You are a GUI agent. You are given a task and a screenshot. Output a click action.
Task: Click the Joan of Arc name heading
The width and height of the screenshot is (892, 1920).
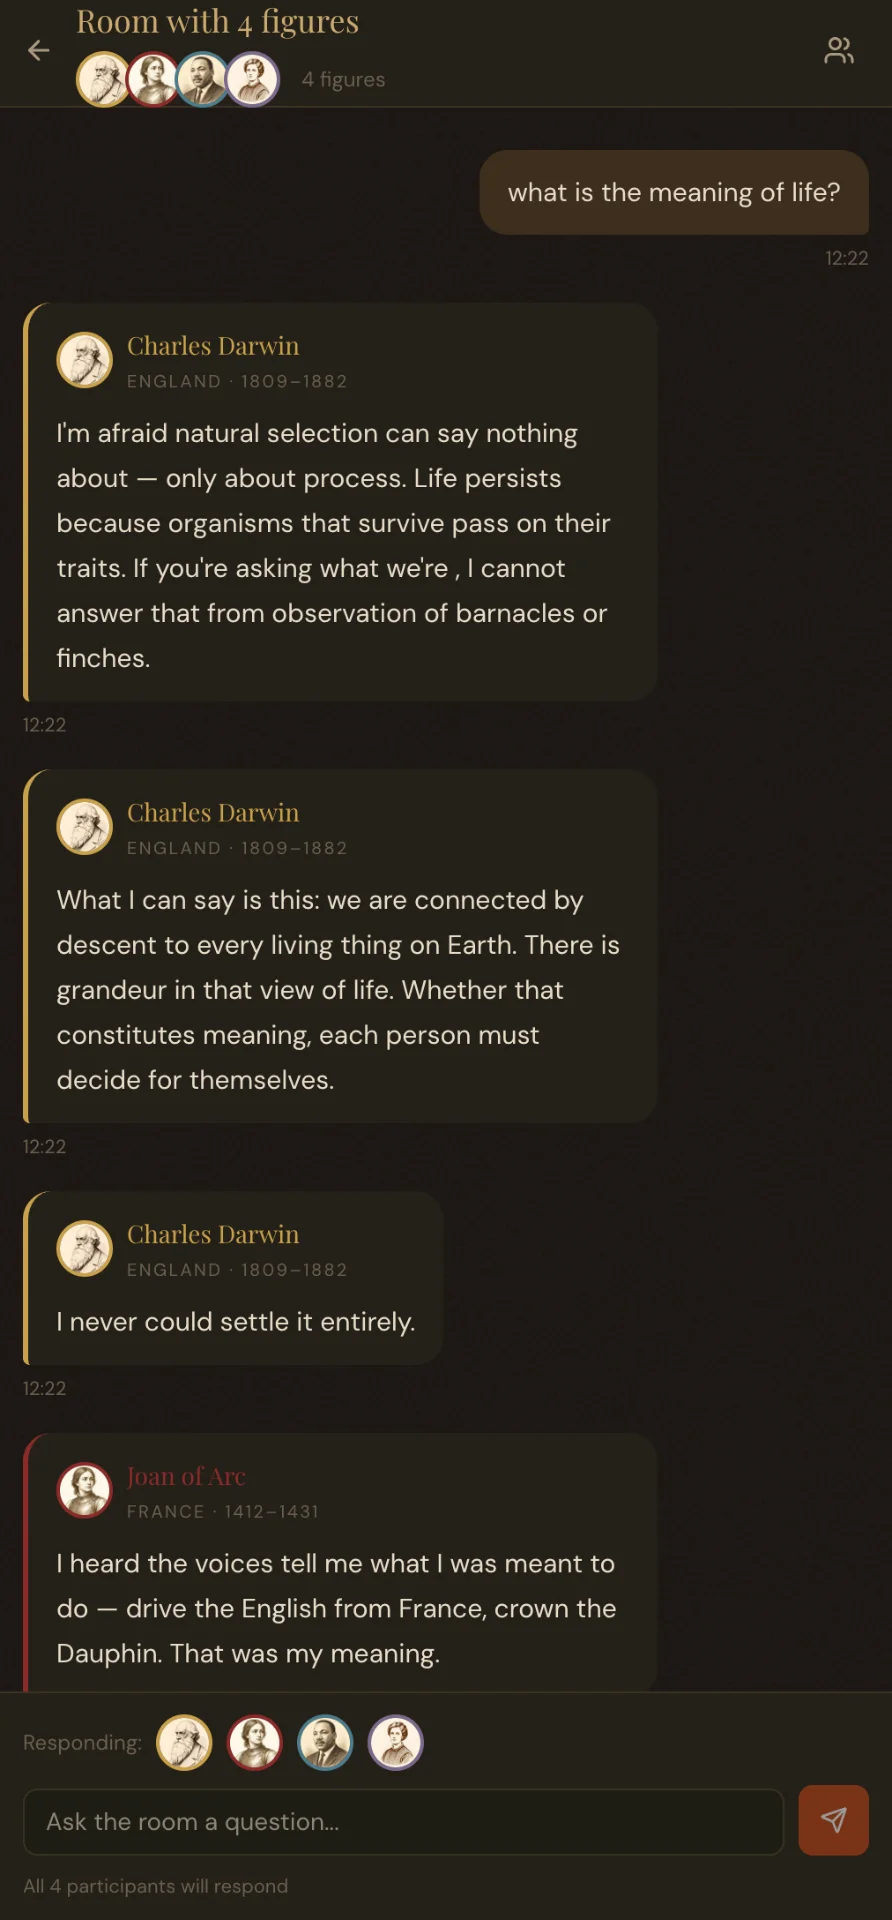[x=186, y=1477]
